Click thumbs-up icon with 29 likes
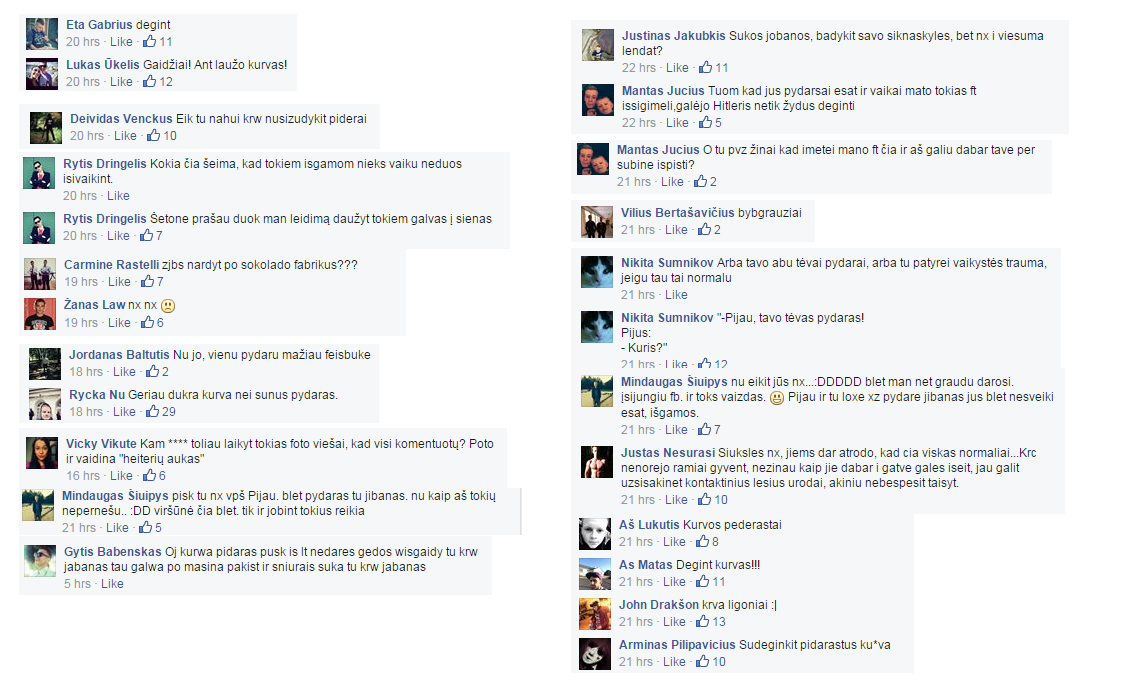The width and height of the screenshot is (1141, 681). coord(152,411)
